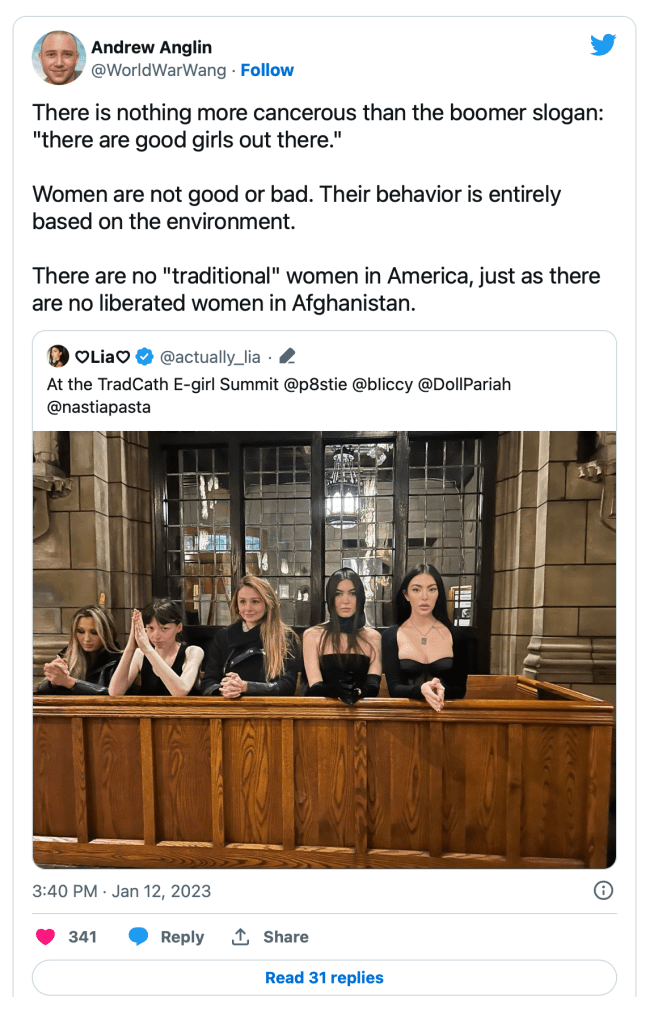The height and width of the screenshot is (1023, 658).
Task: Click Lia's small avatar in quoted tweet
Action: tap(58, 356)
